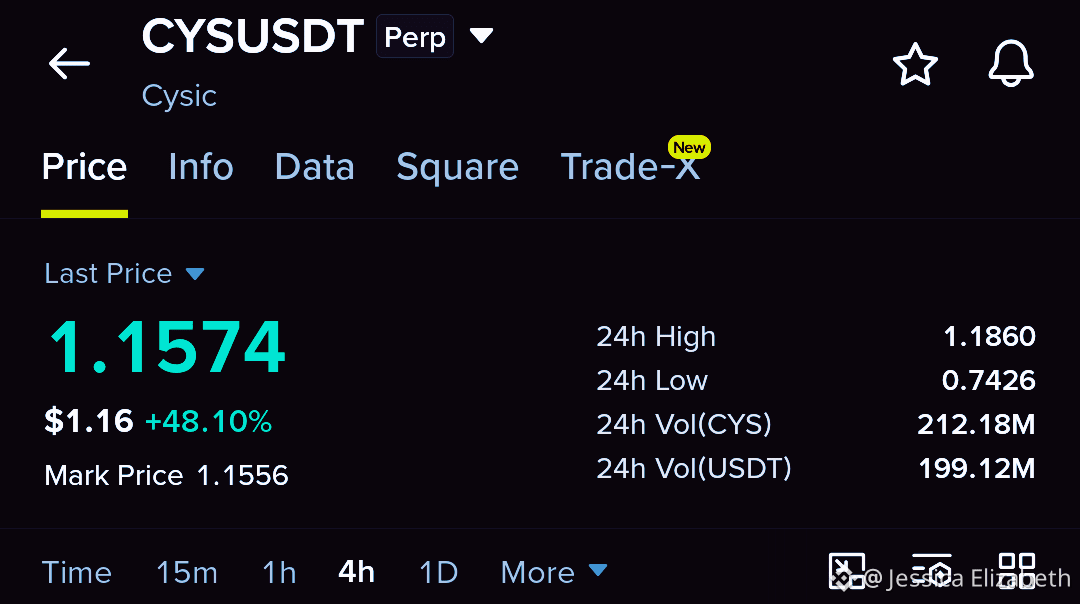Select the 1h chart interval
This screenshot has width=1080, height=604.
point(279,572)
